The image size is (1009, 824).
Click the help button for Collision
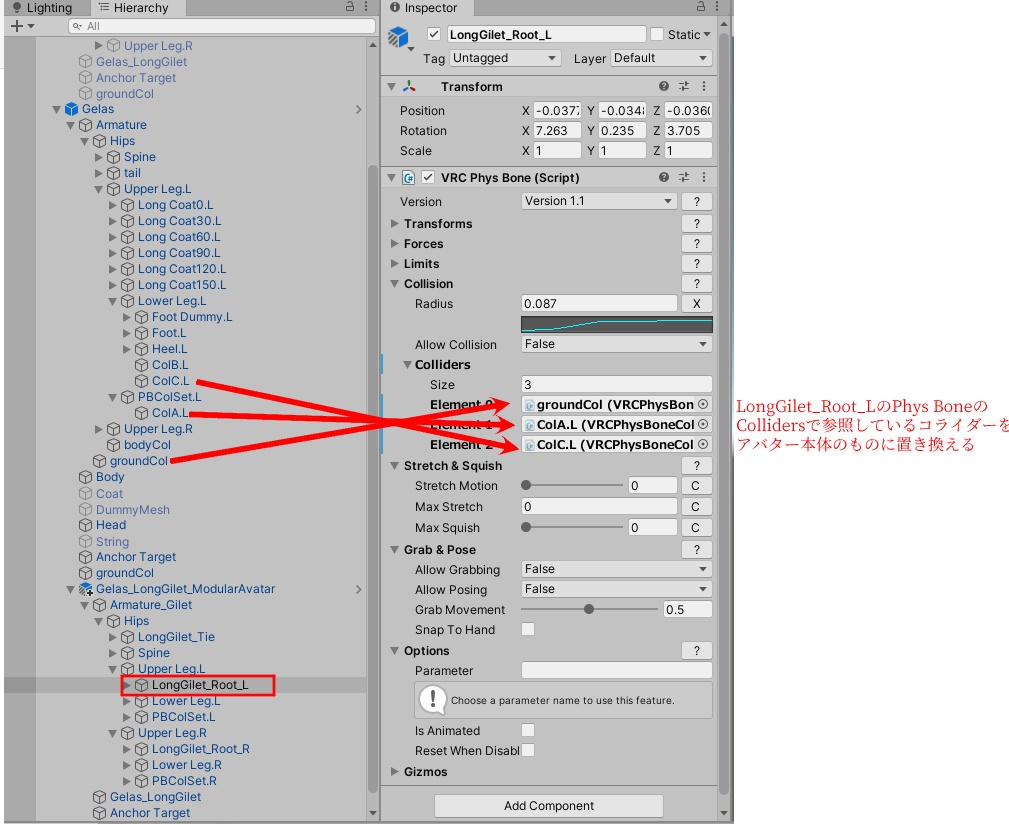pos(696,284)
